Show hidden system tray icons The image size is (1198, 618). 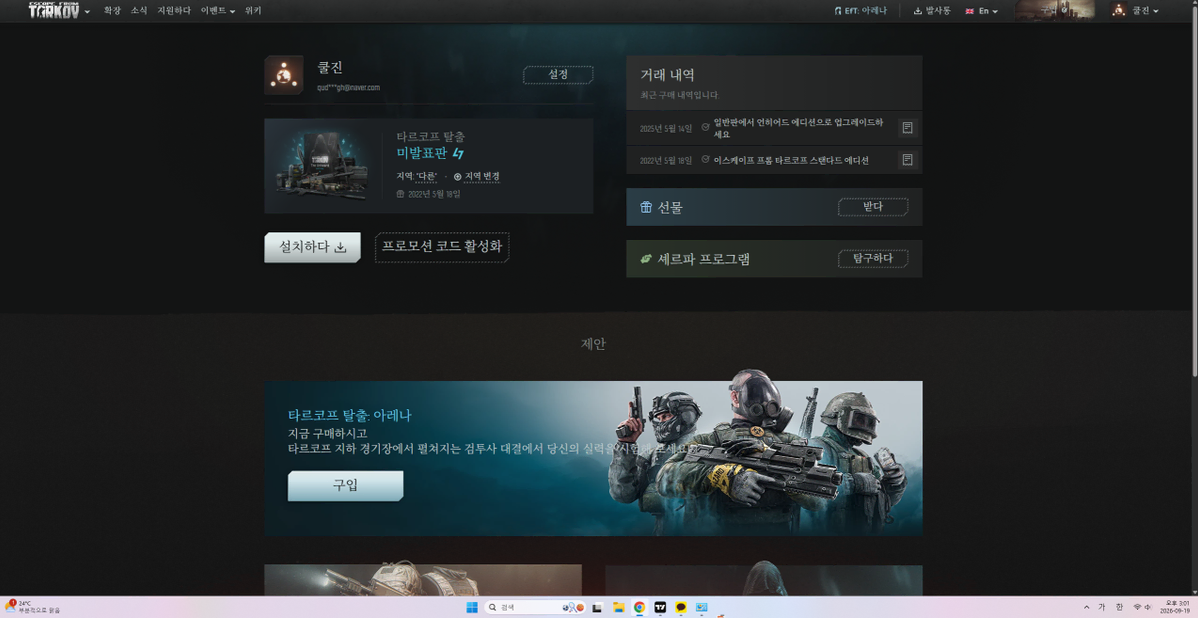[1086, 607]
